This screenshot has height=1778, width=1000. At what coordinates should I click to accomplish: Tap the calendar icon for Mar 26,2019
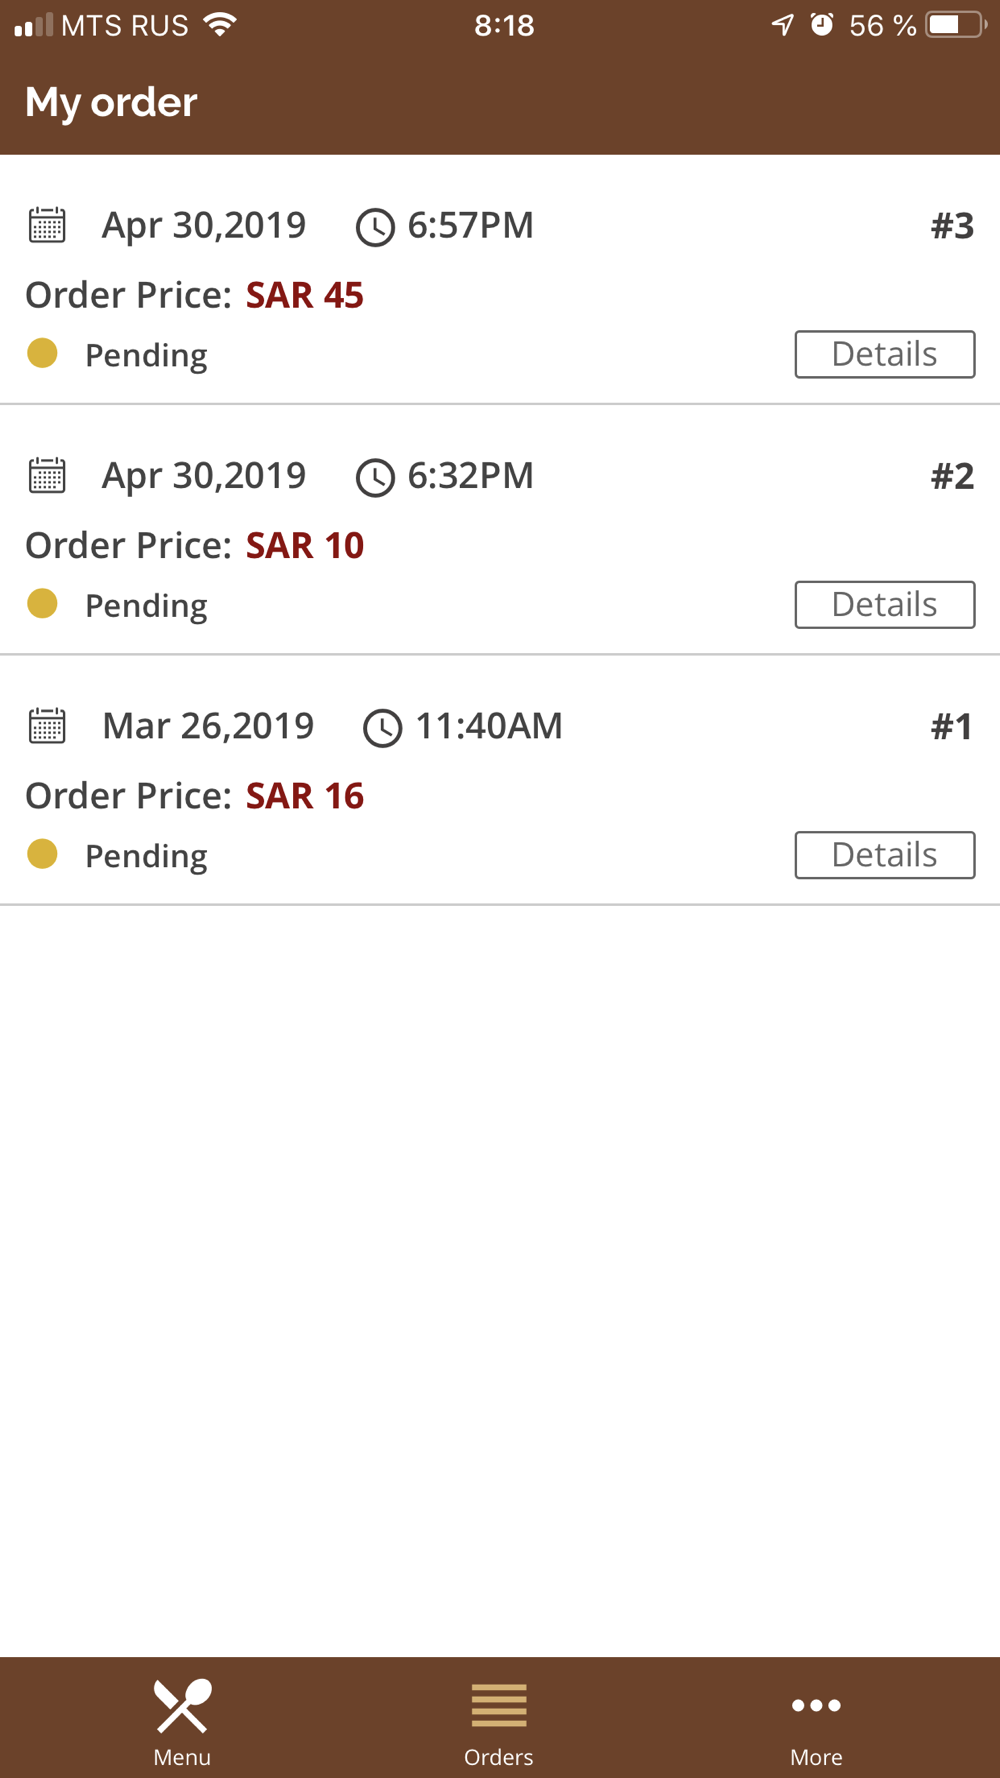pos(47,726)
